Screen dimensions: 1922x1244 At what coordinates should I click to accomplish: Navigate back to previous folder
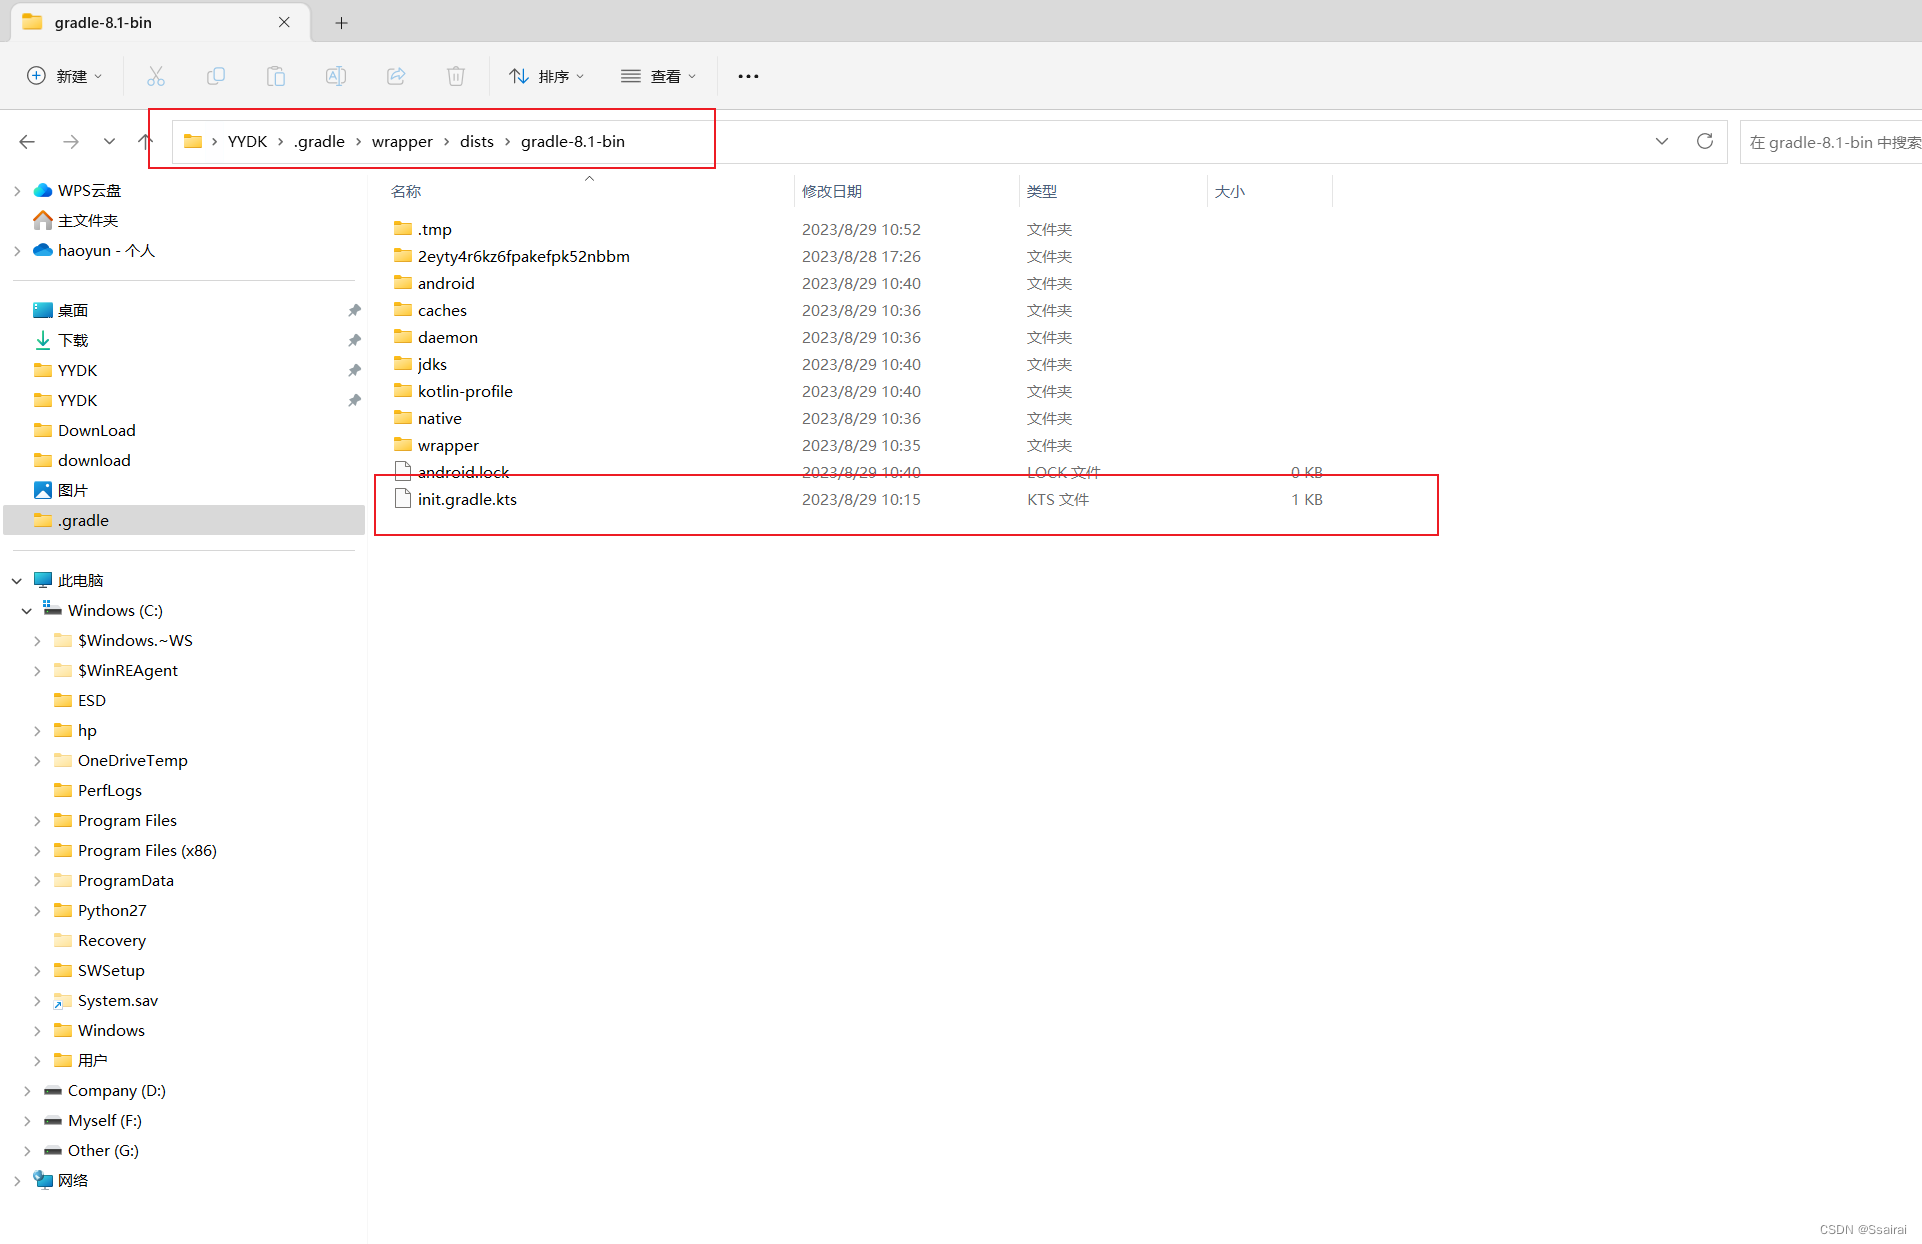click(27, 141)
